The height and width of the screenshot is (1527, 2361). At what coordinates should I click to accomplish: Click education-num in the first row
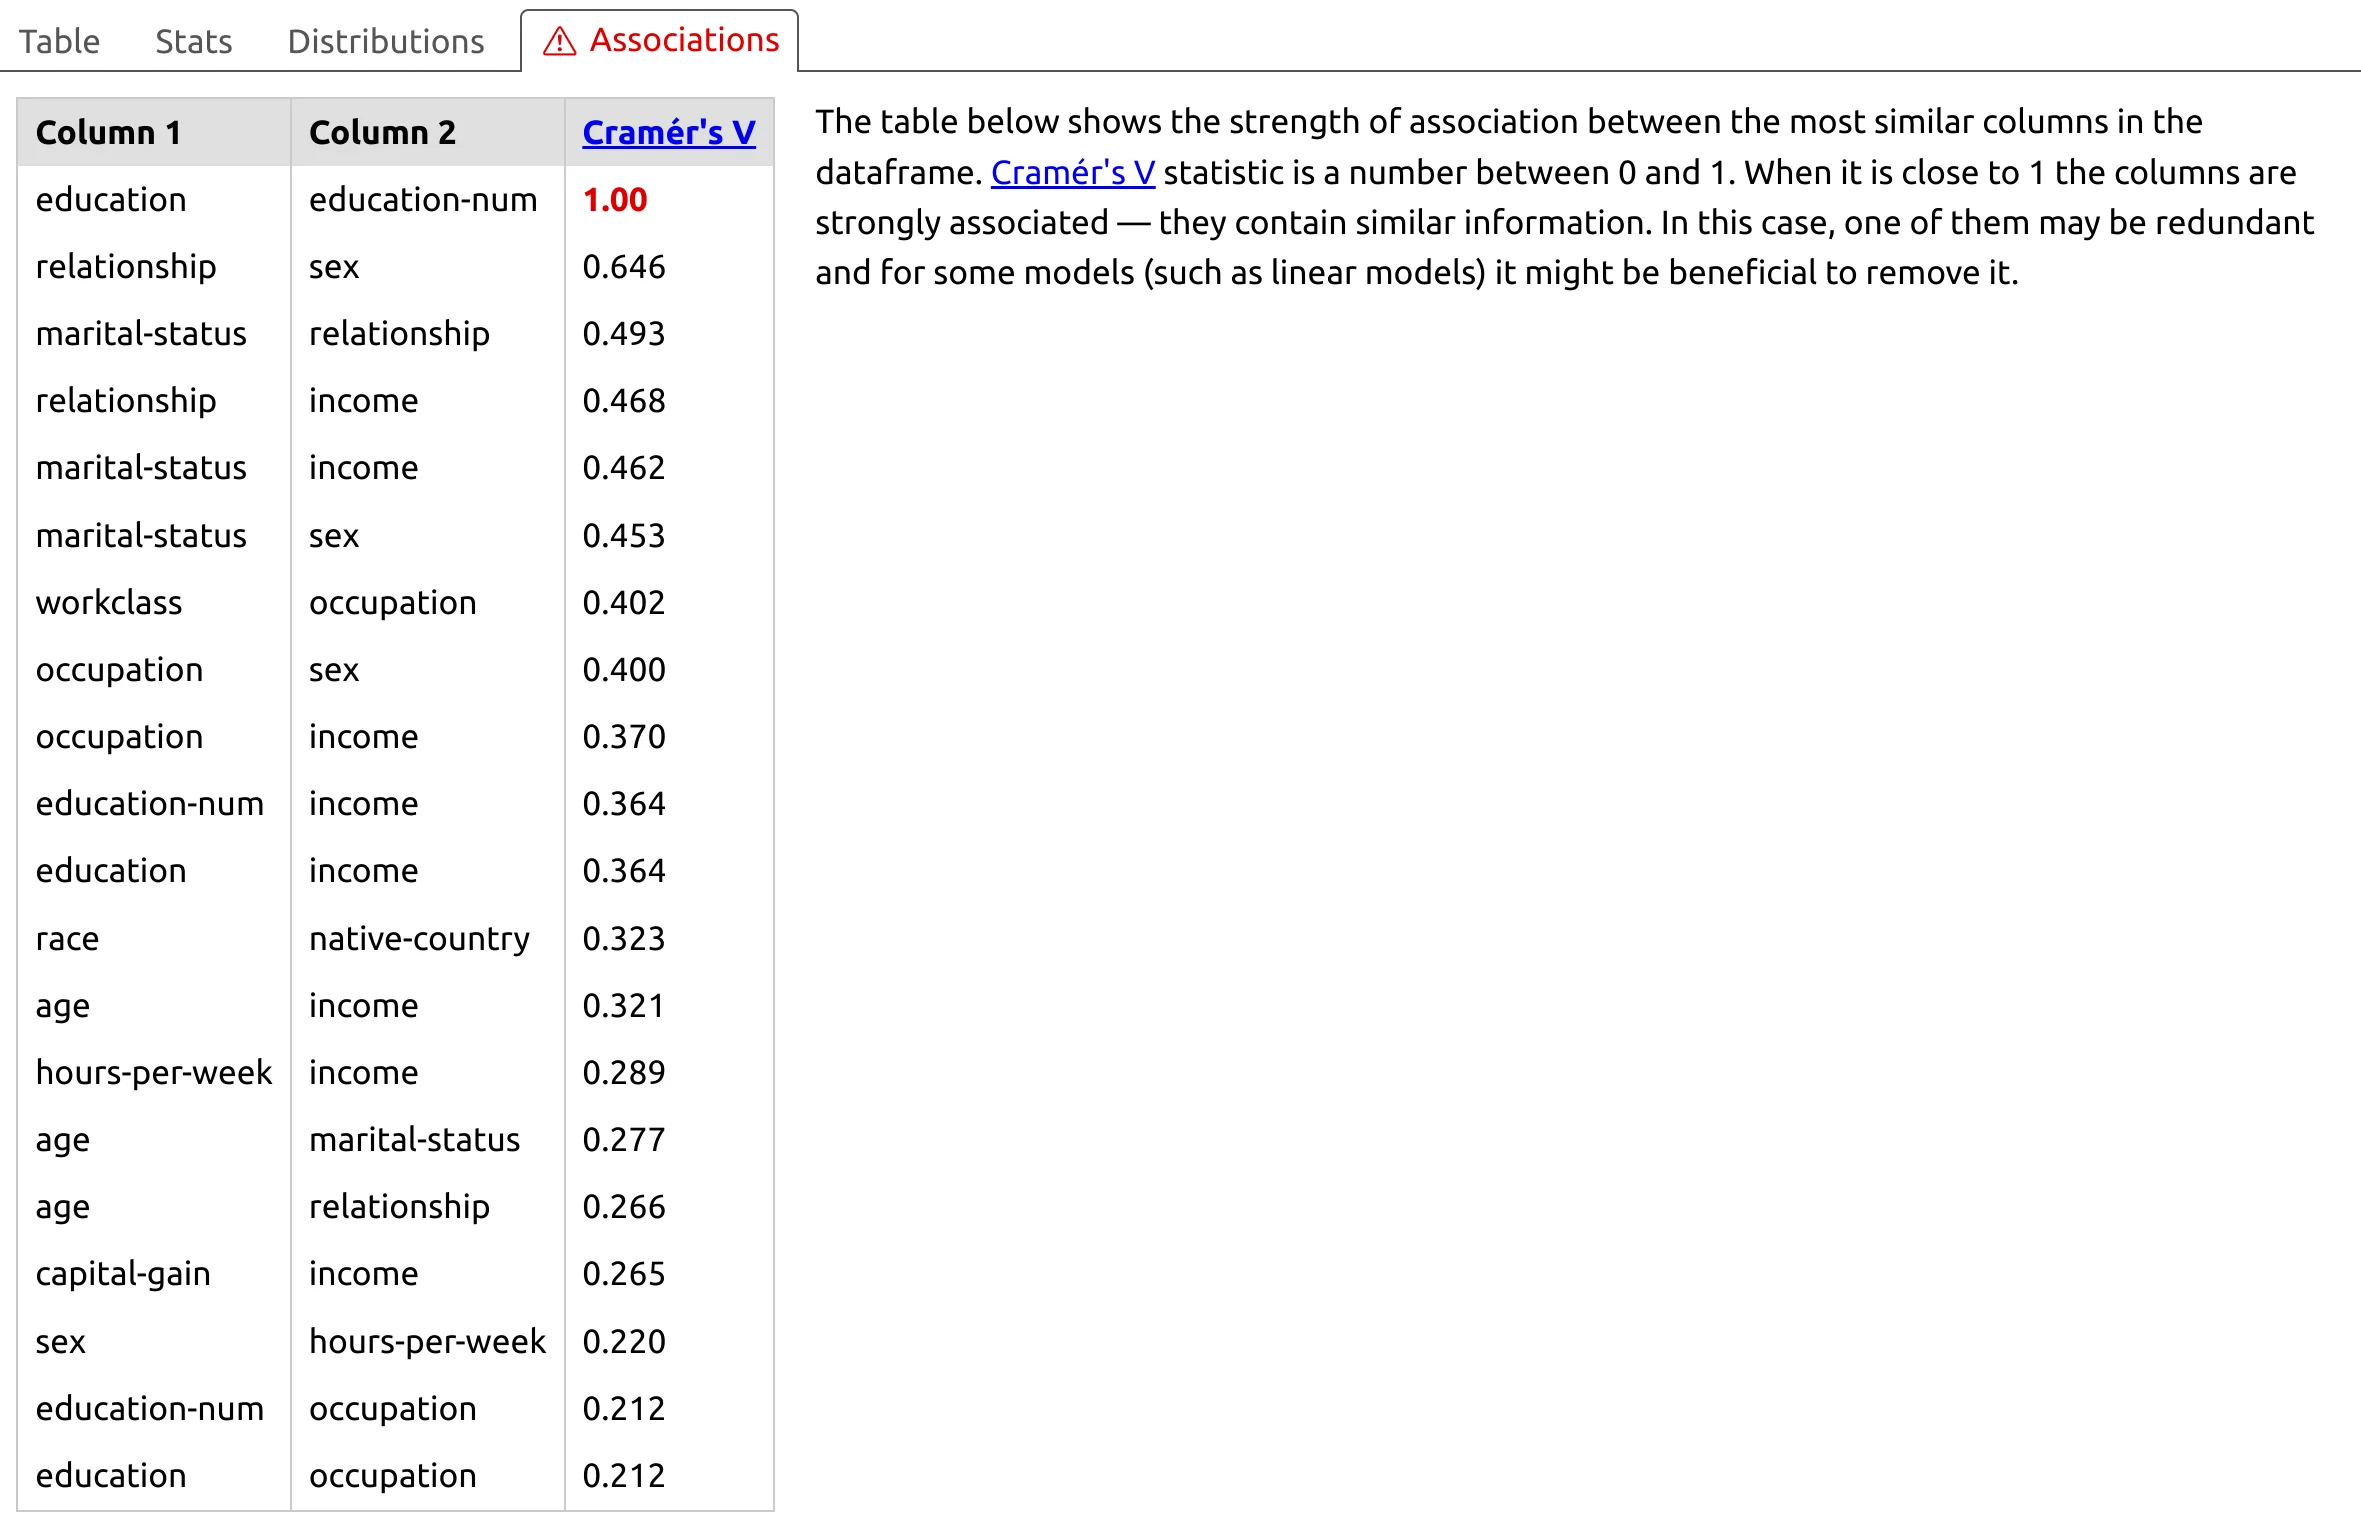tap(423, 199)
